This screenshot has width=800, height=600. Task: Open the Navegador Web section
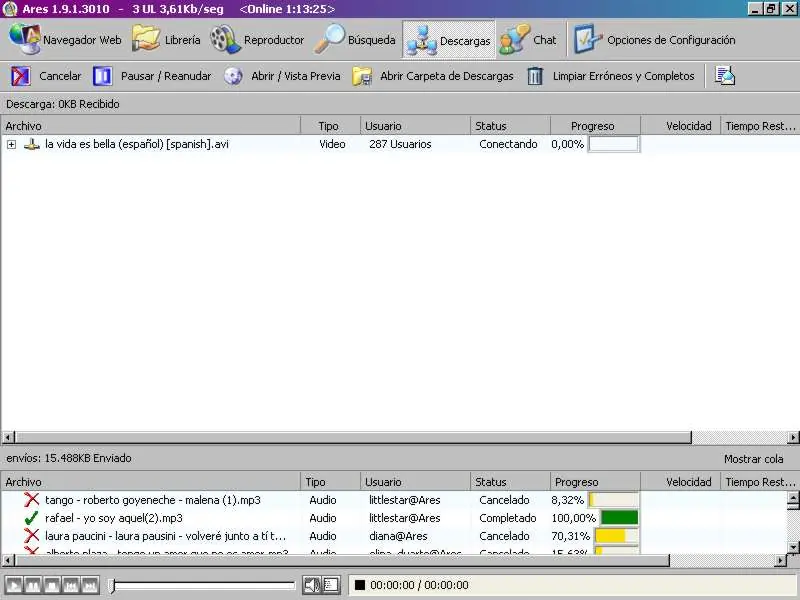click(x=65, y=39)
